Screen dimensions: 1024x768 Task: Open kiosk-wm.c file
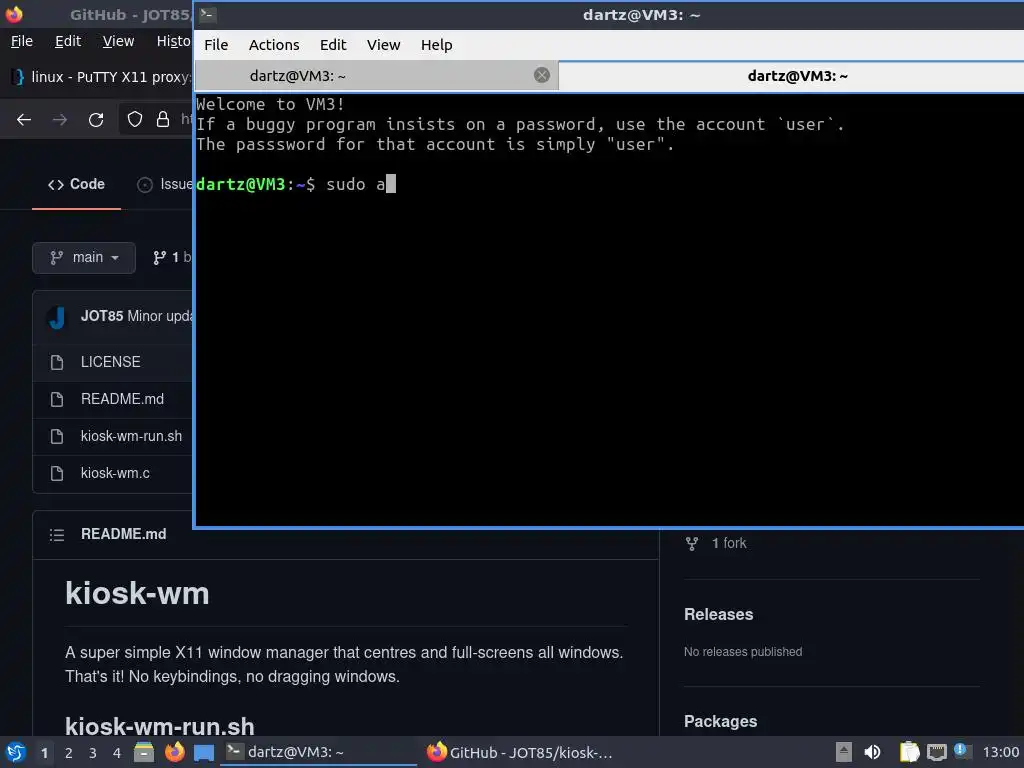tap(115, 473)
